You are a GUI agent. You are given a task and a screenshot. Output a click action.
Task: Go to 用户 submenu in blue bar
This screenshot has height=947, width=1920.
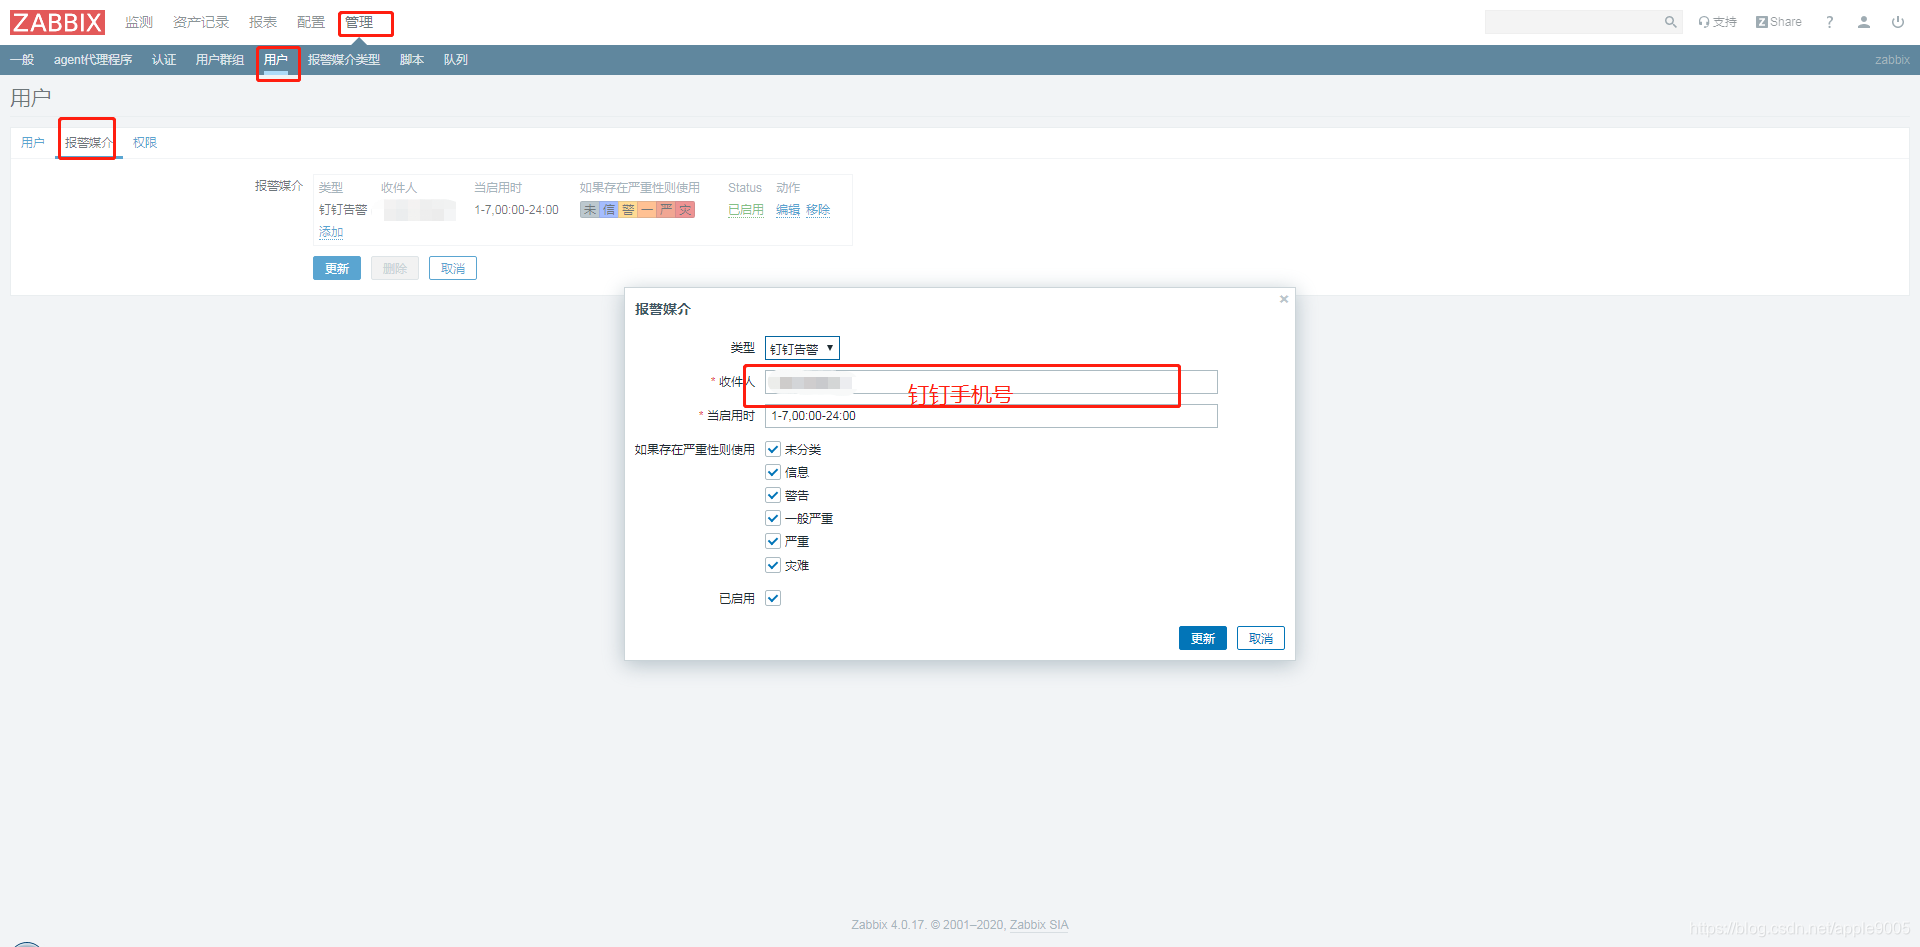[x=276, y=60]
